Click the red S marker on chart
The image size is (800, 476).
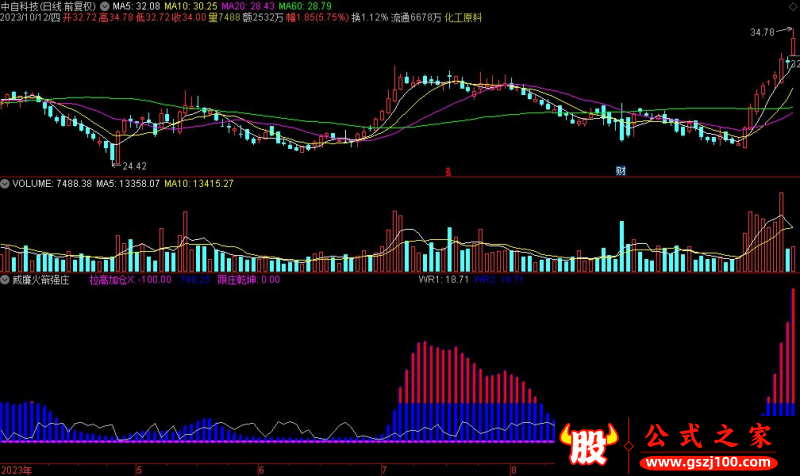(448, 172)
